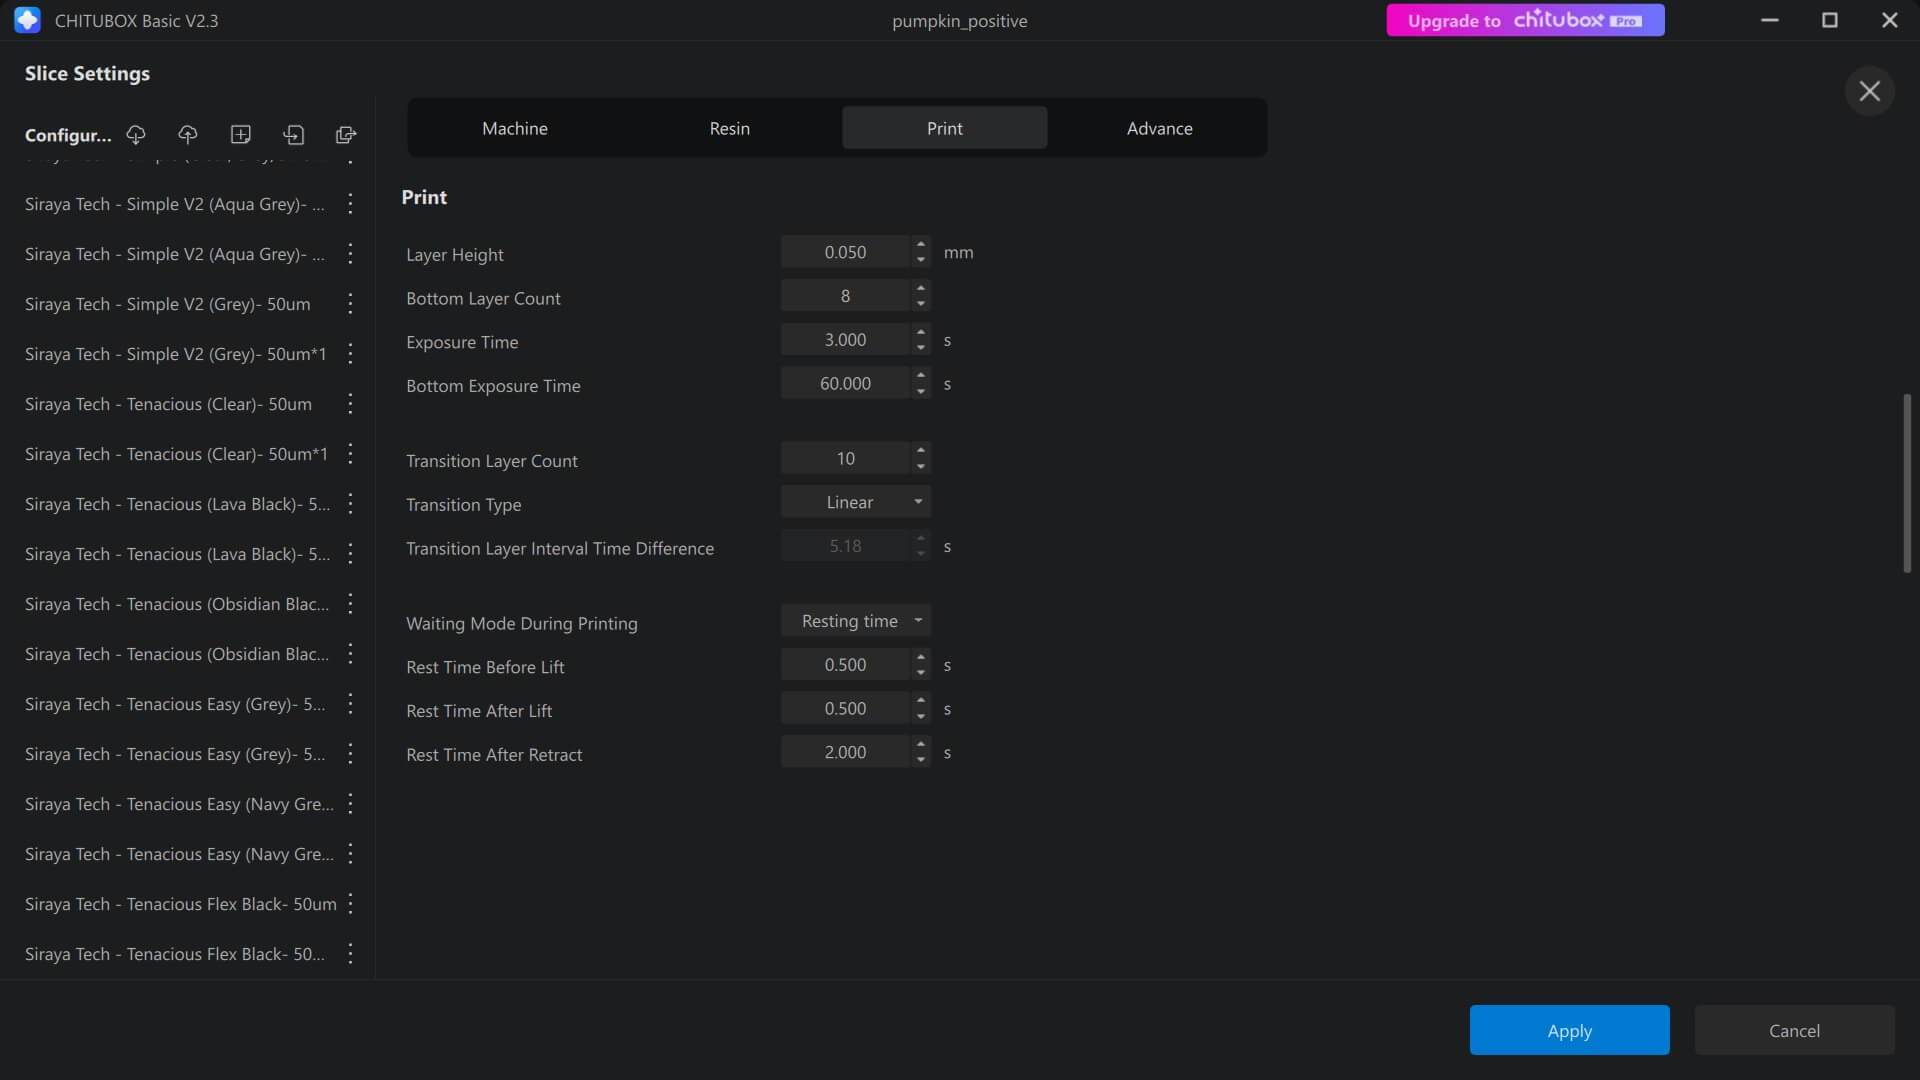1920x1080 pixels.
Task: Click the Rest Time Before Lift field
Action: [x=845, y=665]
